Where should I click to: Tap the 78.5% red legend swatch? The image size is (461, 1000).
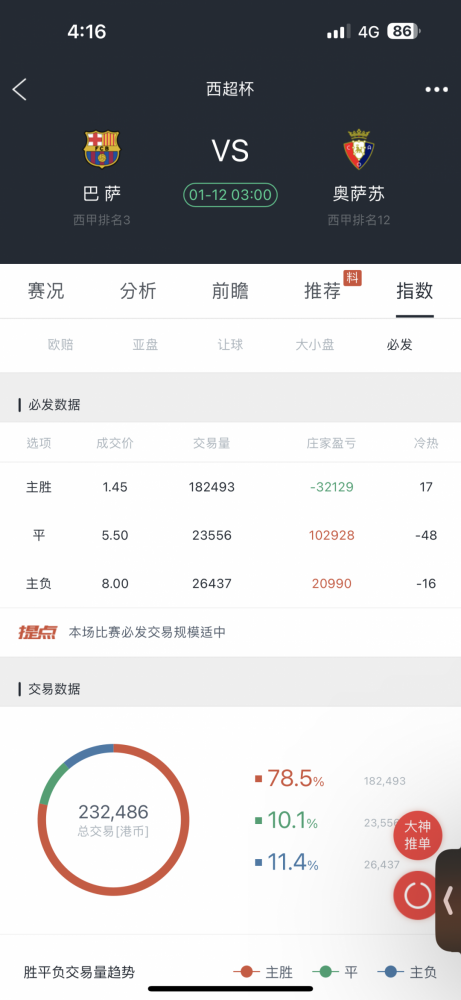[258, 779]
